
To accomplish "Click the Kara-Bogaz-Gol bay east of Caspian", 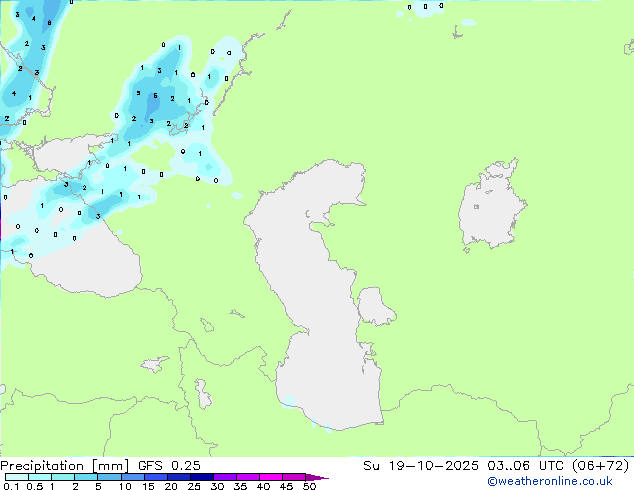I will 375,306.
